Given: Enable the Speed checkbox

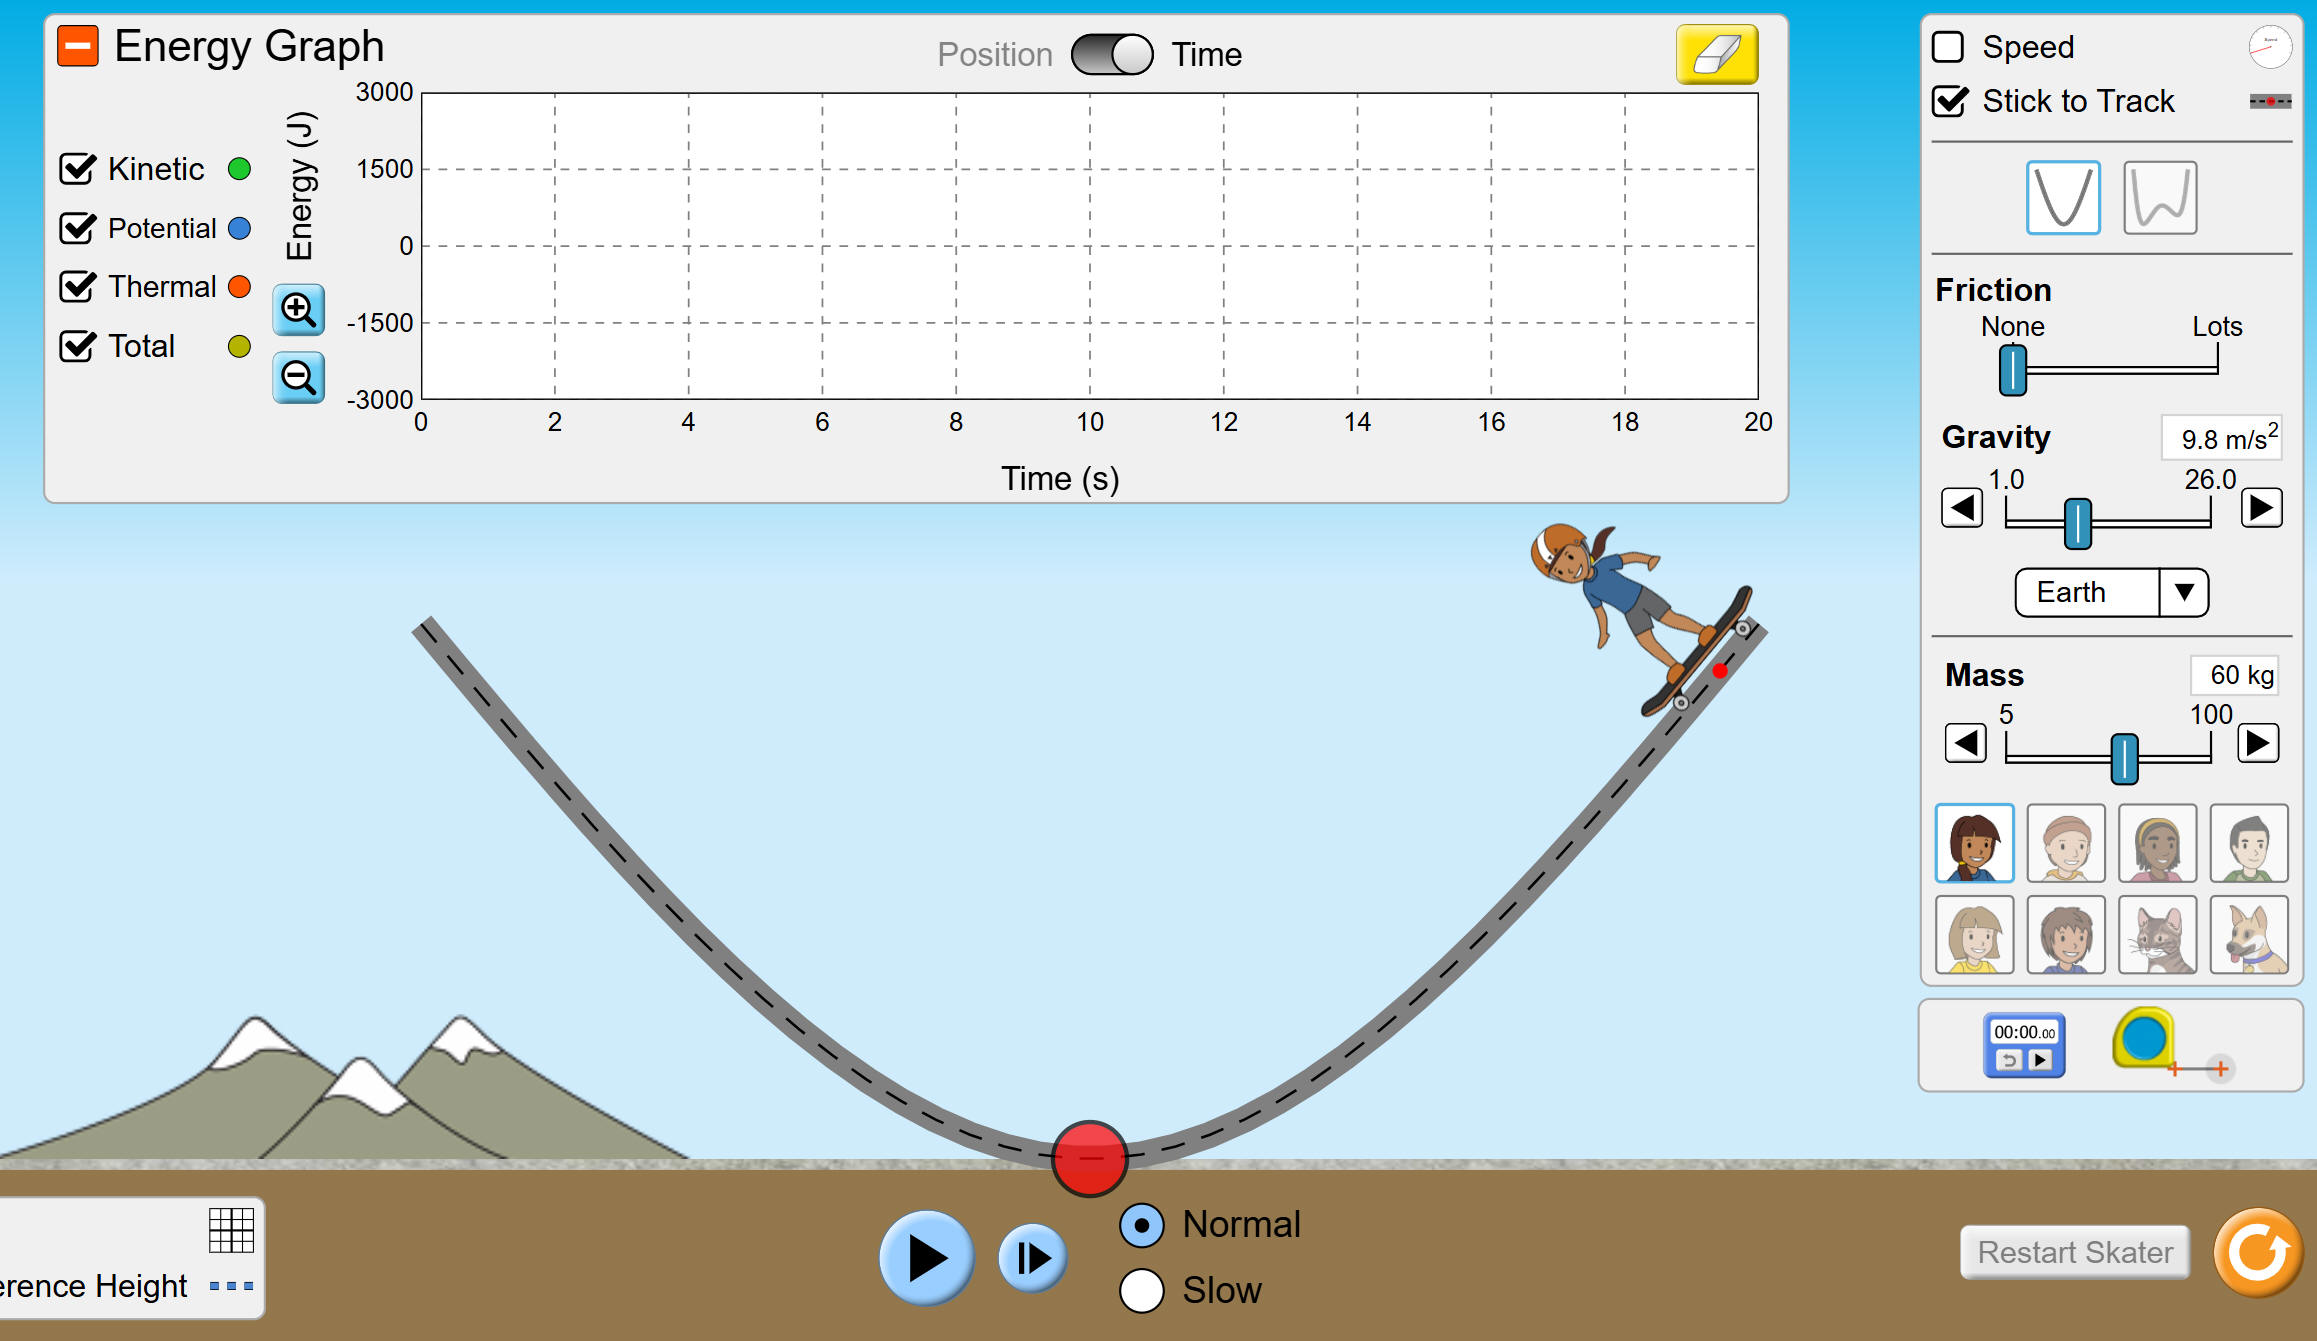Looking at the screenshot, I should [1948, 47].
